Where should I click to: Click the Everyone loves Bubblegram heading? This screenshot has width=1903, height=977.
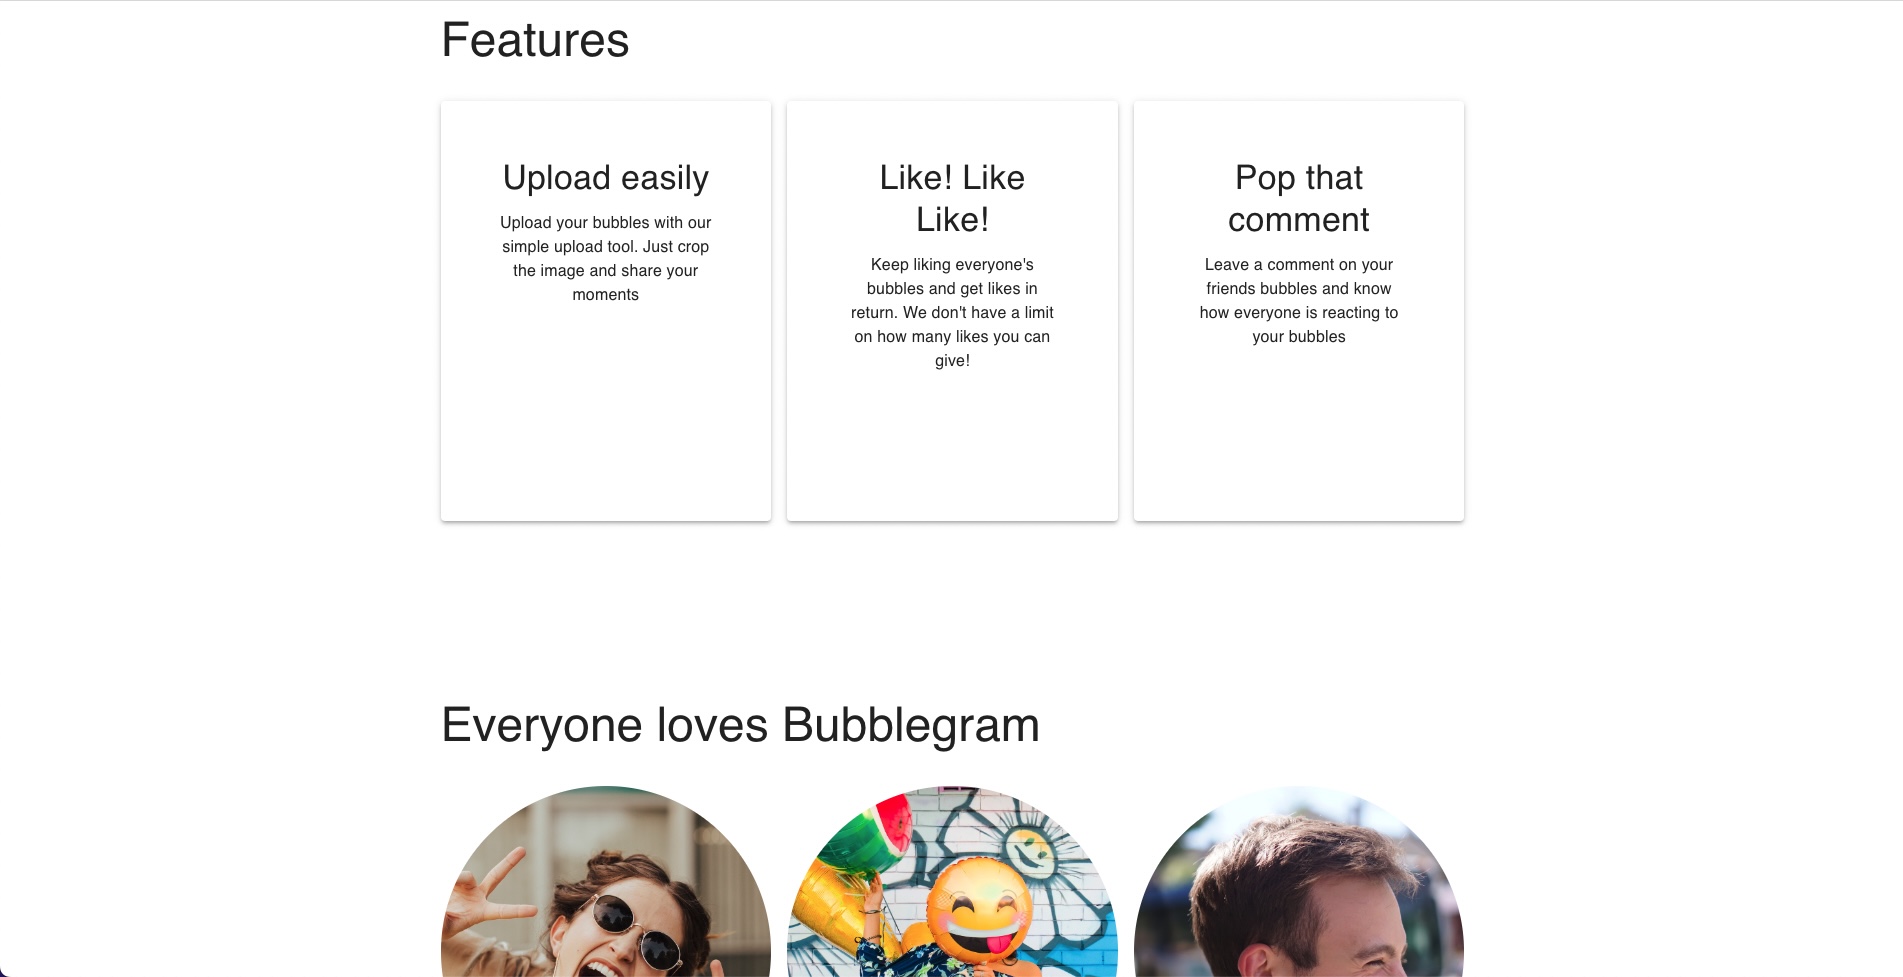(x=740, y=725)
